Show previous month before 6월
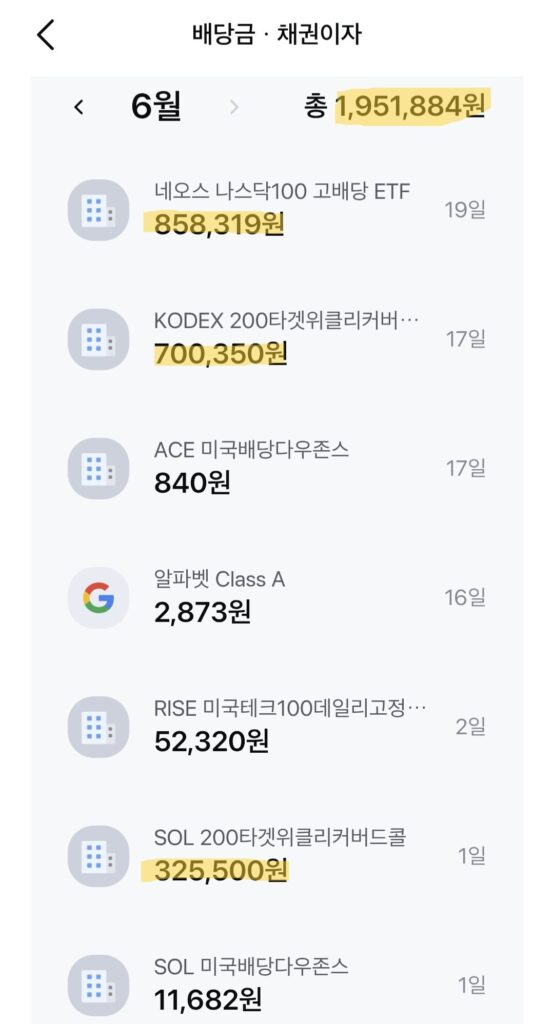The height and width of the screenshot is (1024, 554). (x=78, y=107)
